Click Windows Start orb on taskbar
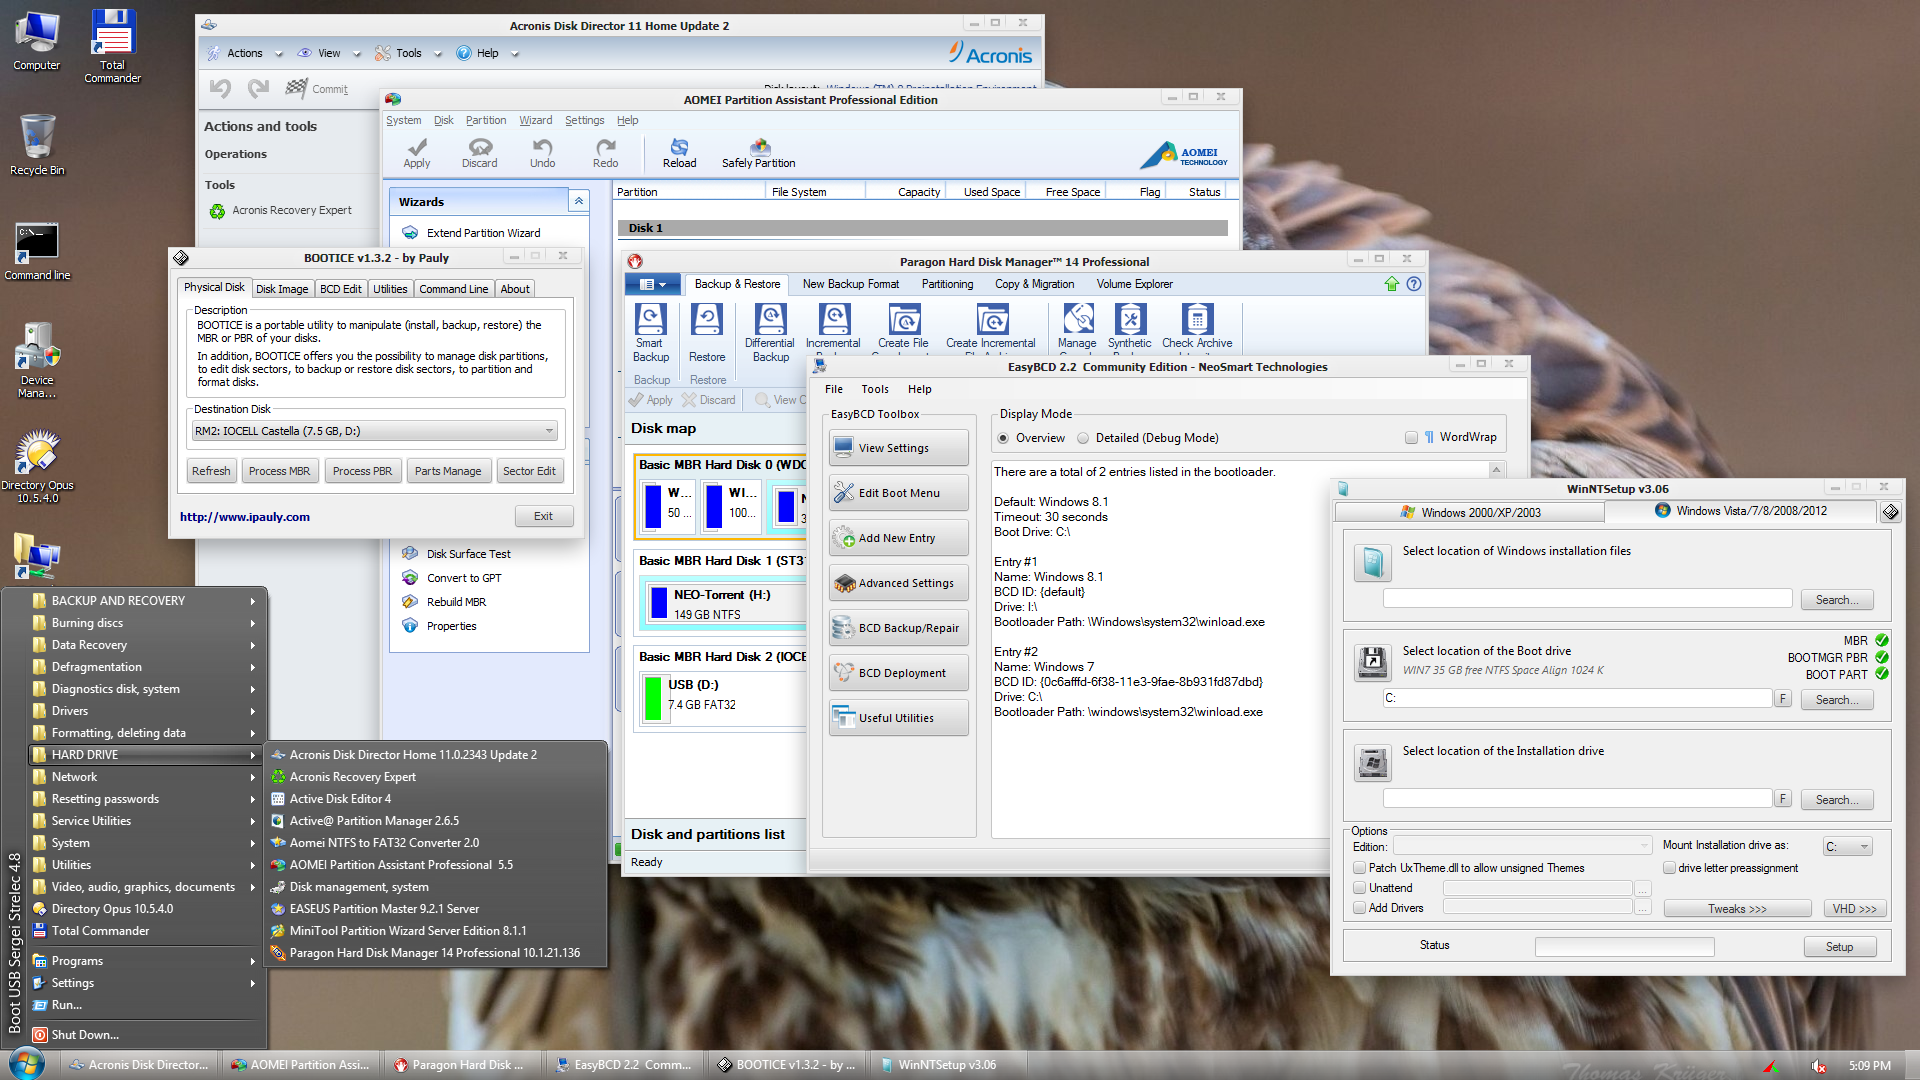The width and height of the screenshot is (1920, 1080). click(x=26, y=1064)
